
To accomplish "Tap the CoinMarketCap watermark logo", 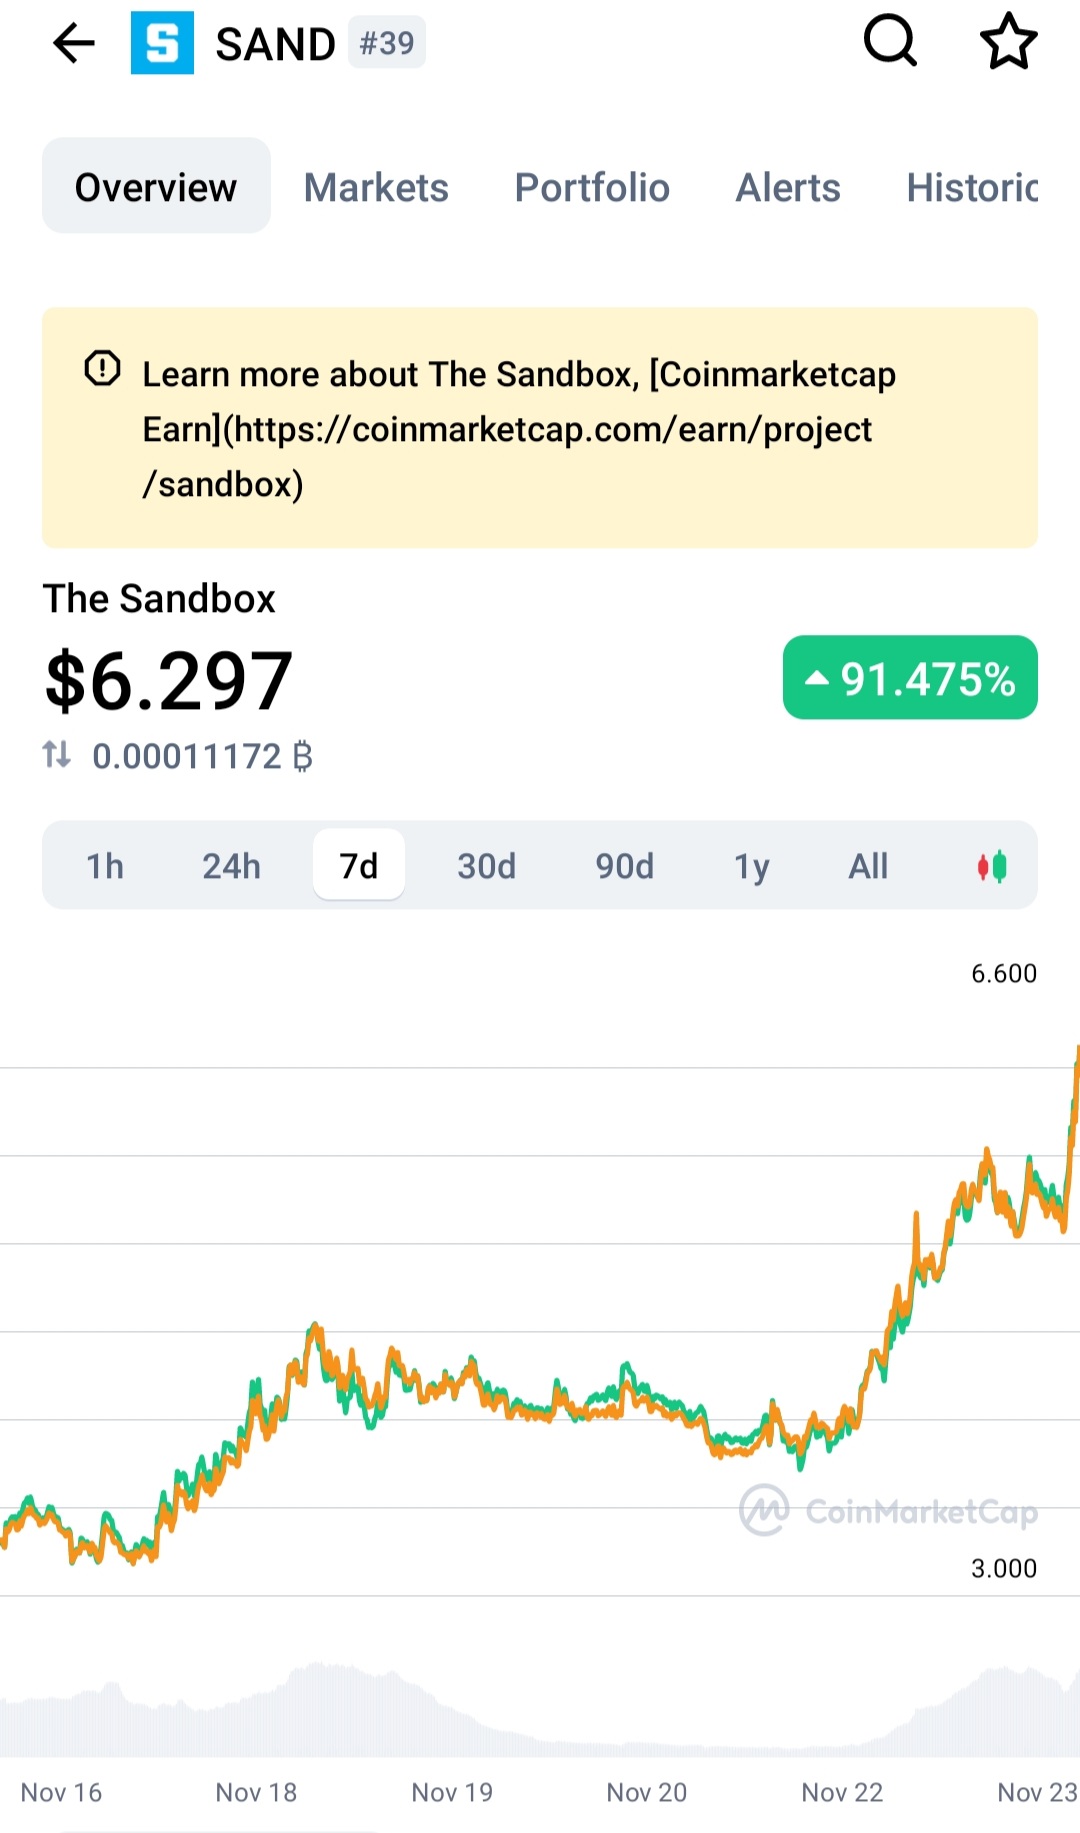I will (x=888, y=1510).
